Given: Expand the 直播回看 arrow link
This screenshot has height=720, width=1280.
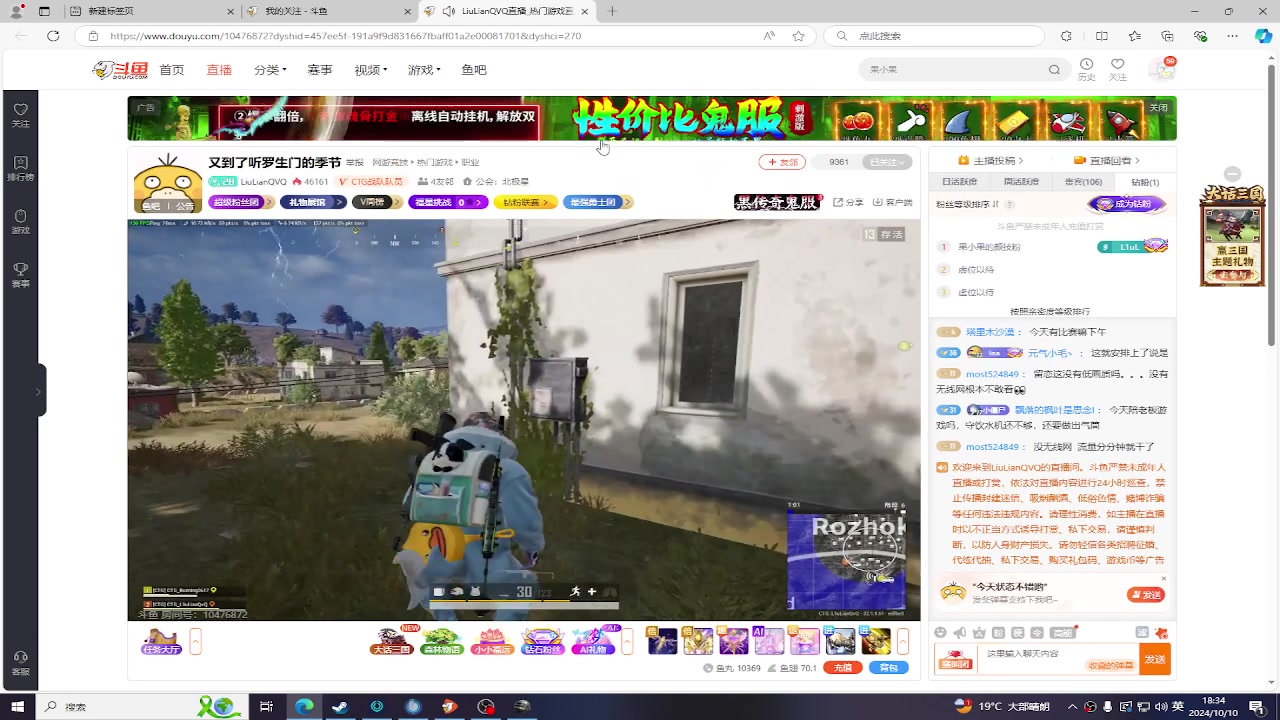Looking at the screenshot, I should pos(1107,160).
